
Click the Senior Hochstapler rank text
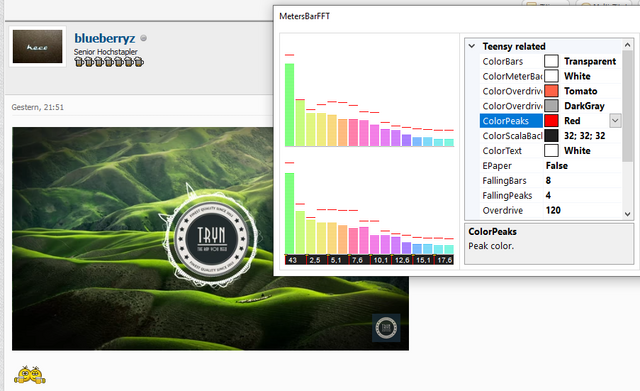click(106, 52)
